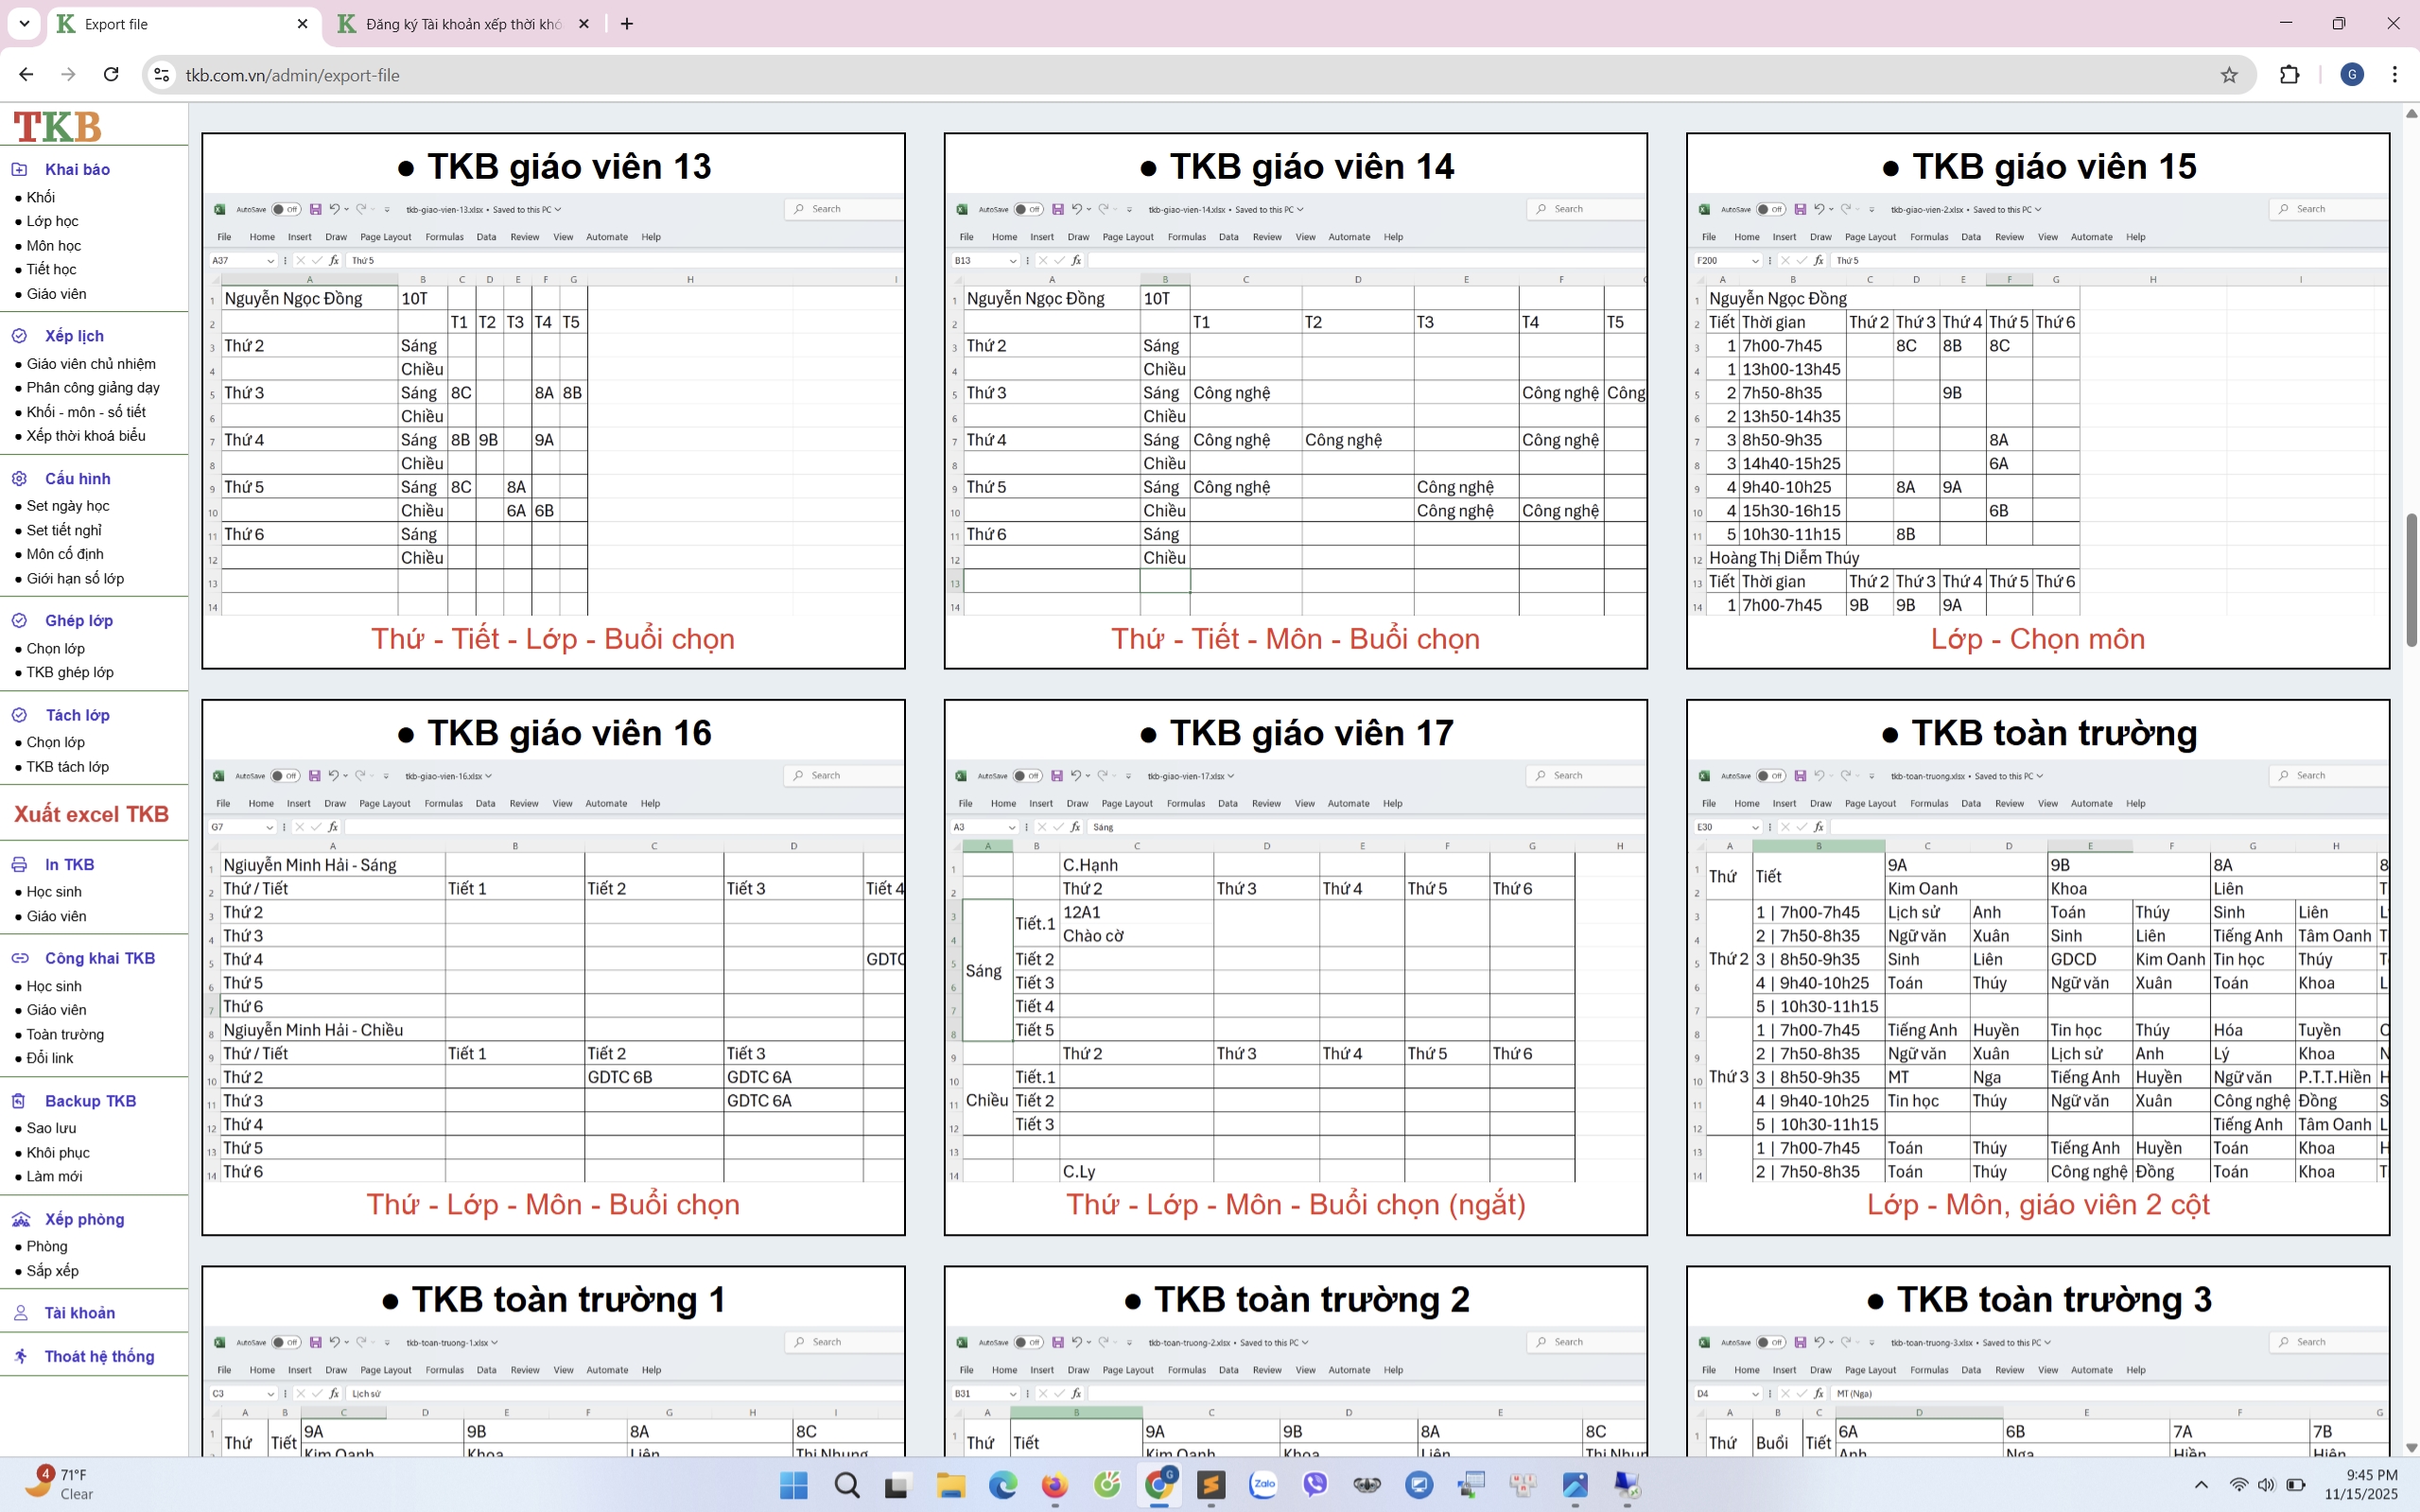The height and width of the screenshot is (1512, 2420).
Task: Click the page vertical scrollbar thumb
Action: pos(2411,580)
